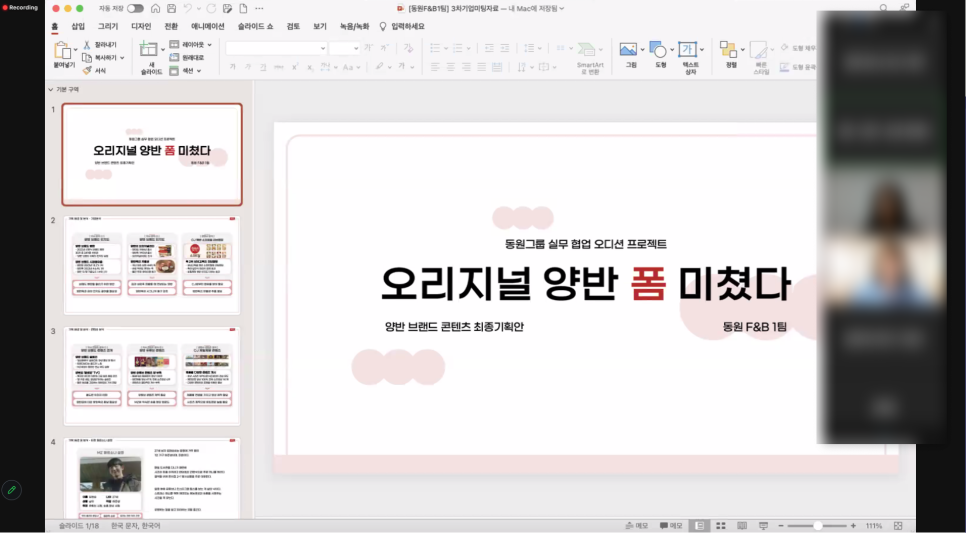Collapse the 기본 구역 section chevron
This screenshot has width=966, height=533.
click(x=51, y=90)
